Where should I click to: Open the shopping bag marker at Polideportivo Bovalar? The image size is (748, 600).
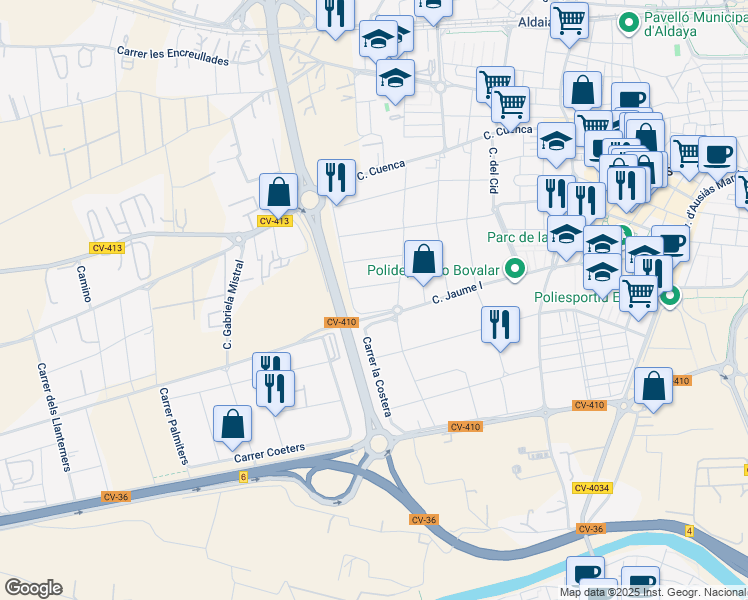(x=423, y=258)
